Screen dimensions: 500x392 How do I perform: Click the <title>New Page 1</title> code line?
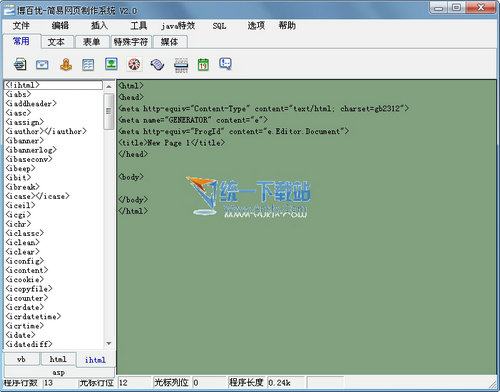pyautogui.click(x=172, y=143)
